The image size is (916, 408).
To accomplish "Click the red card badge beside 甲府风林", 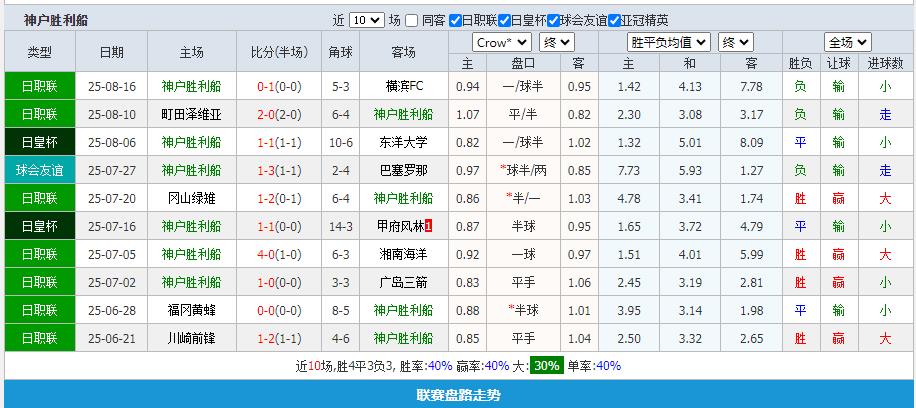I will [x=429, y=226].
